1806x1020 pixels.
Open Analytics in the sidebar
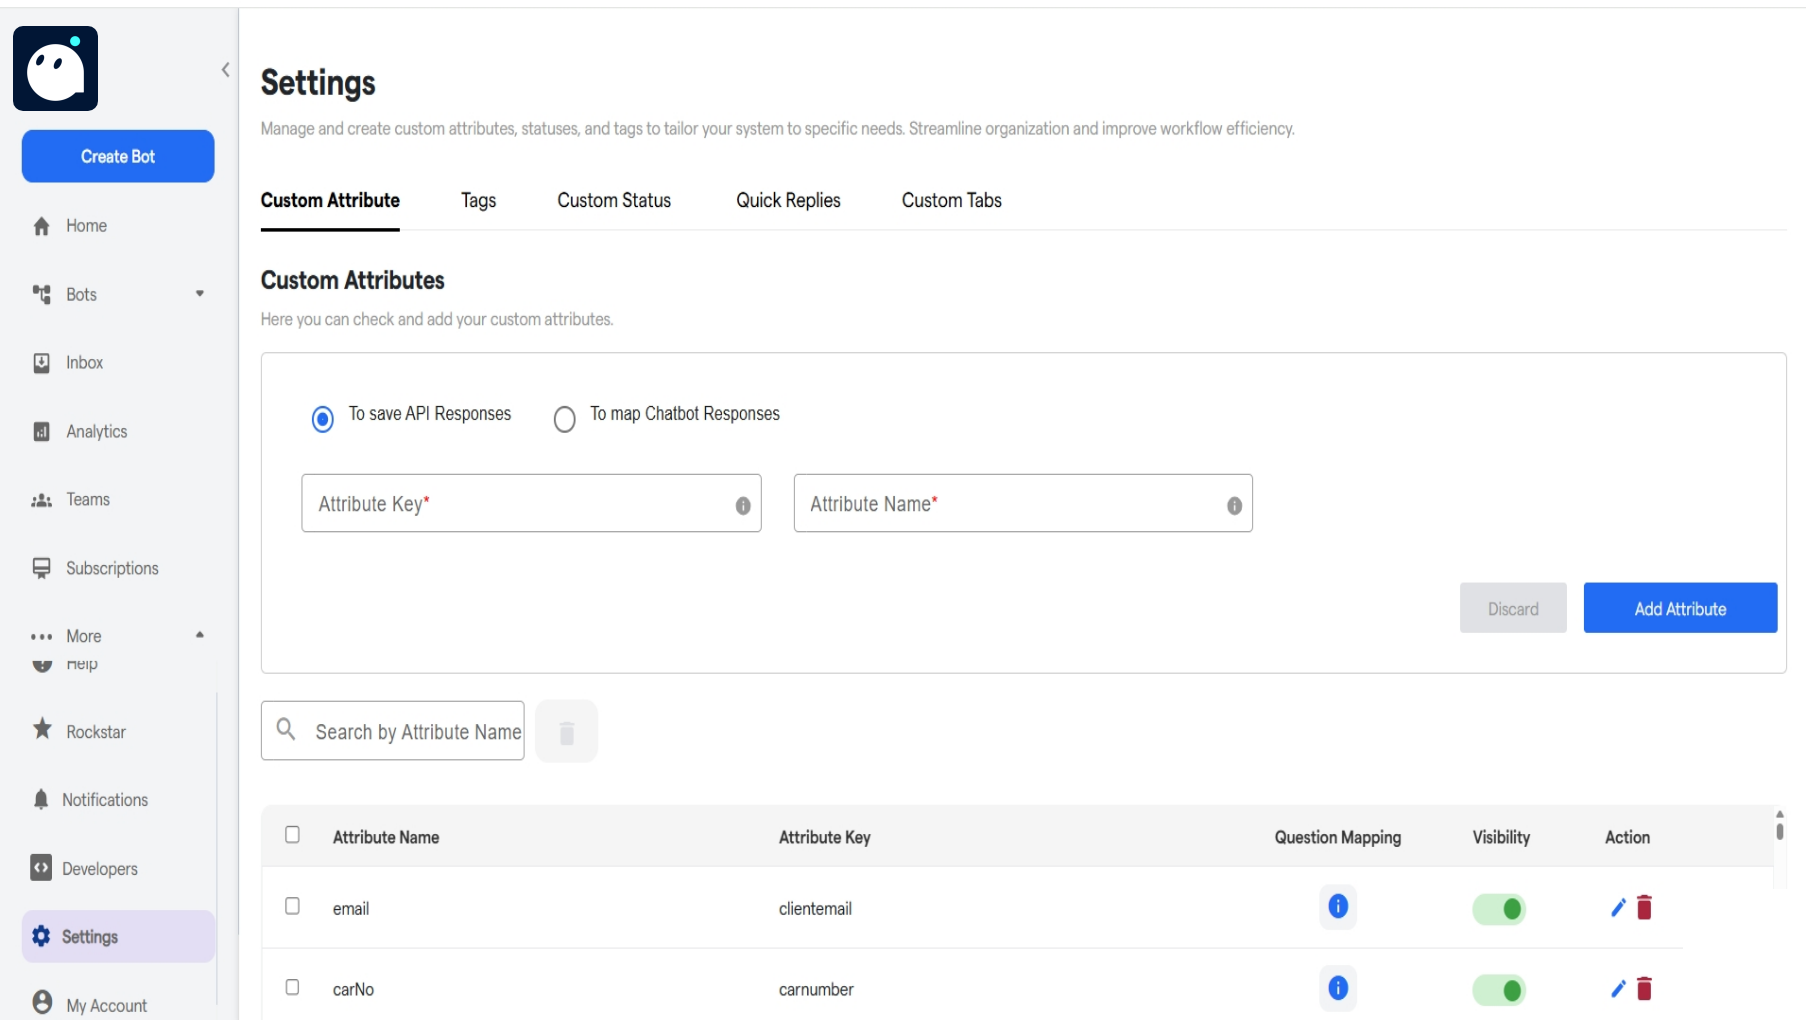[96, 432]
